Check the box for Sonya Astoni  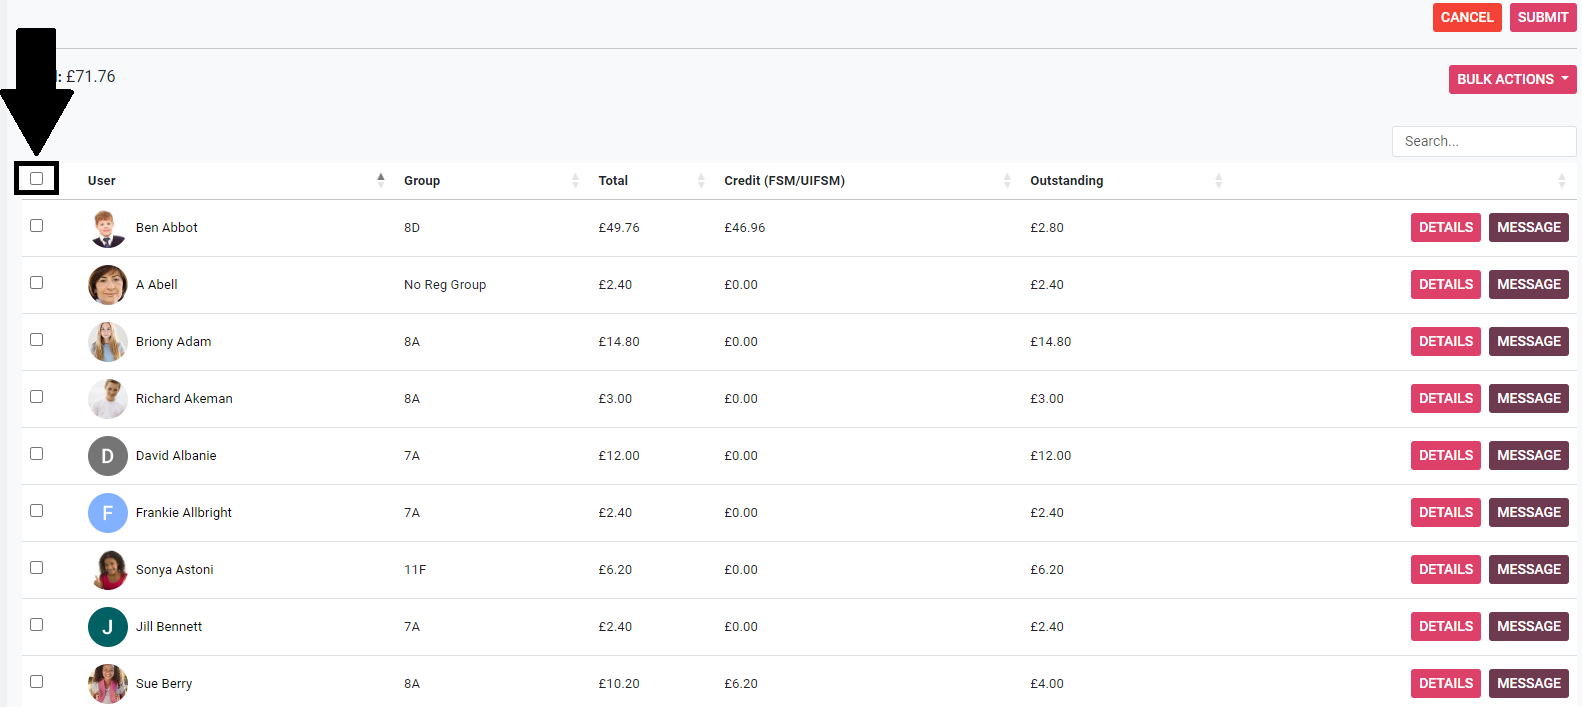37,568
